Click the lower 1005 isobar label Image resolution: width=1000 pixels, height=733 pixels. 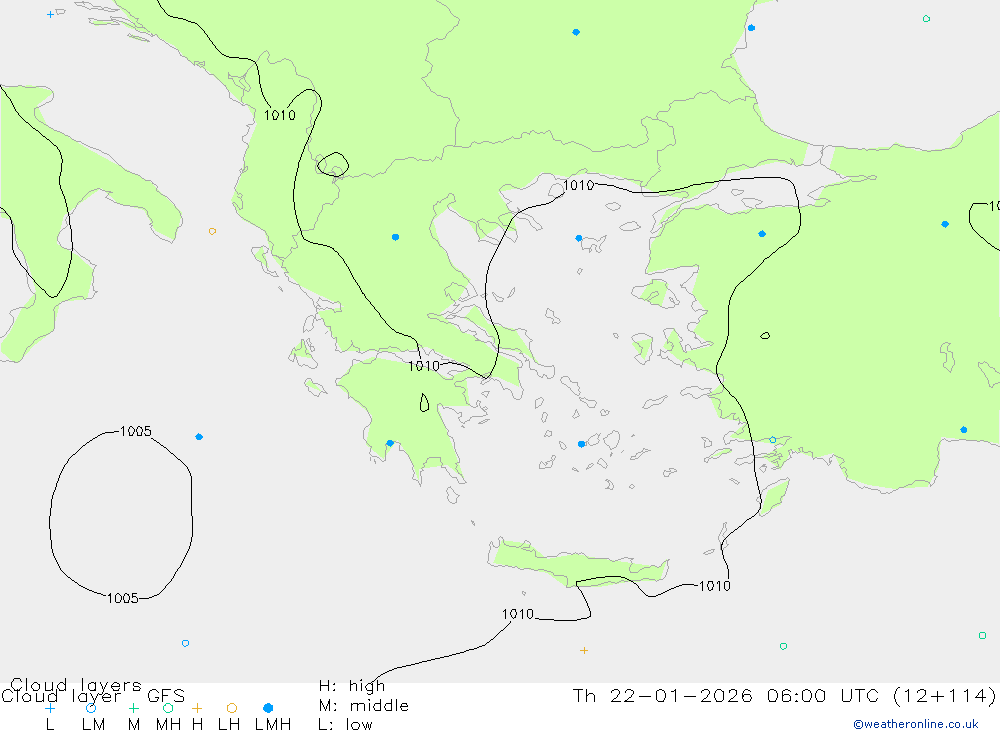click(122, 598)
